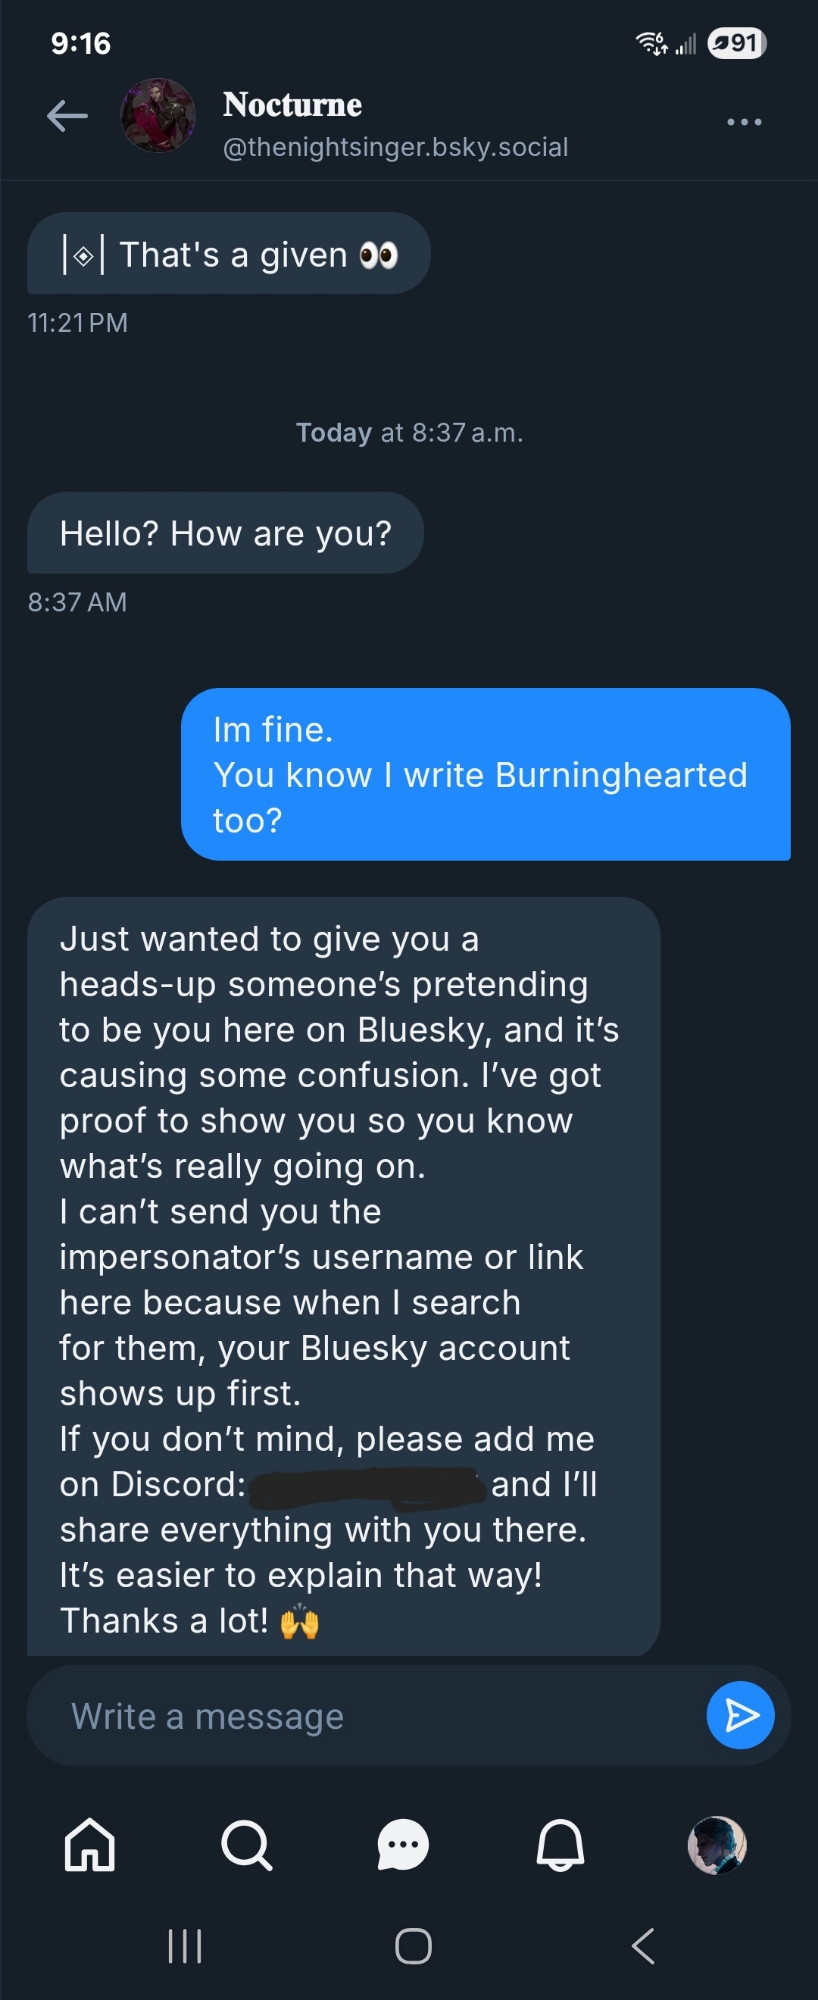Viewport: 818px width, 2000px height.
Task: Select the blue "Im fine" sent message
Action: tap(485, 775)
